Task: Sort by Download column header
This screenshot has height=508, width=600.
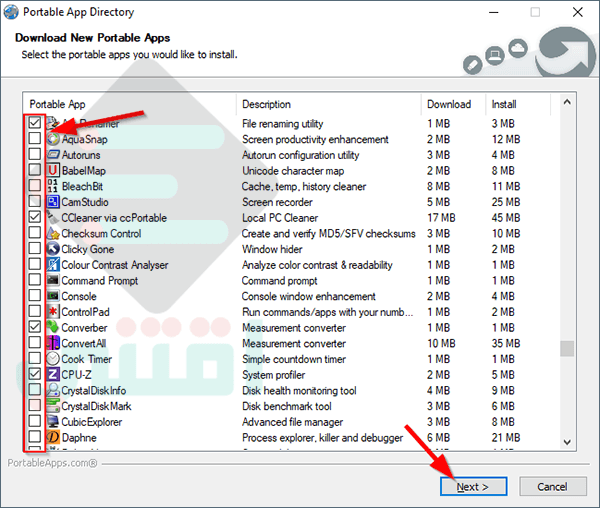Action: (453, 104)
